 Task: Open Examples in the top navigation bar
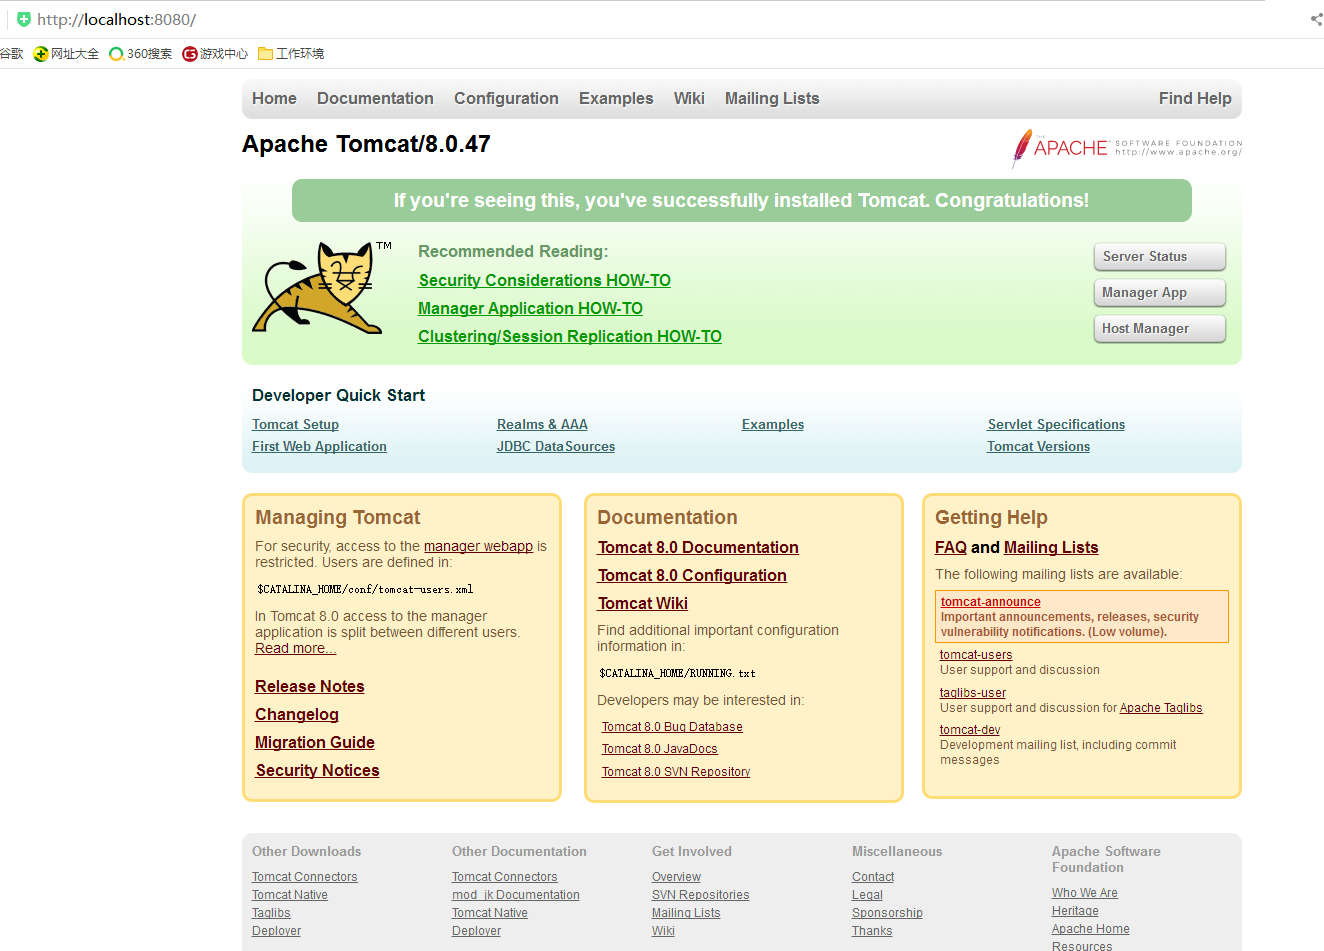pos(616,98)
